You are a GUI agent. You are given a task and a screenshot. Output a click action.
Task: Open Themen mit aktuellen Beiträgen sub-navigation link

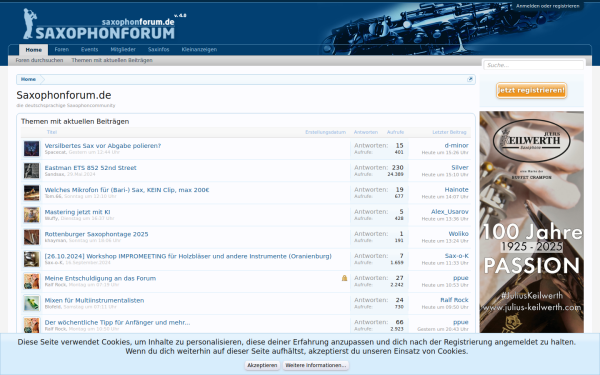pos(112,60)
